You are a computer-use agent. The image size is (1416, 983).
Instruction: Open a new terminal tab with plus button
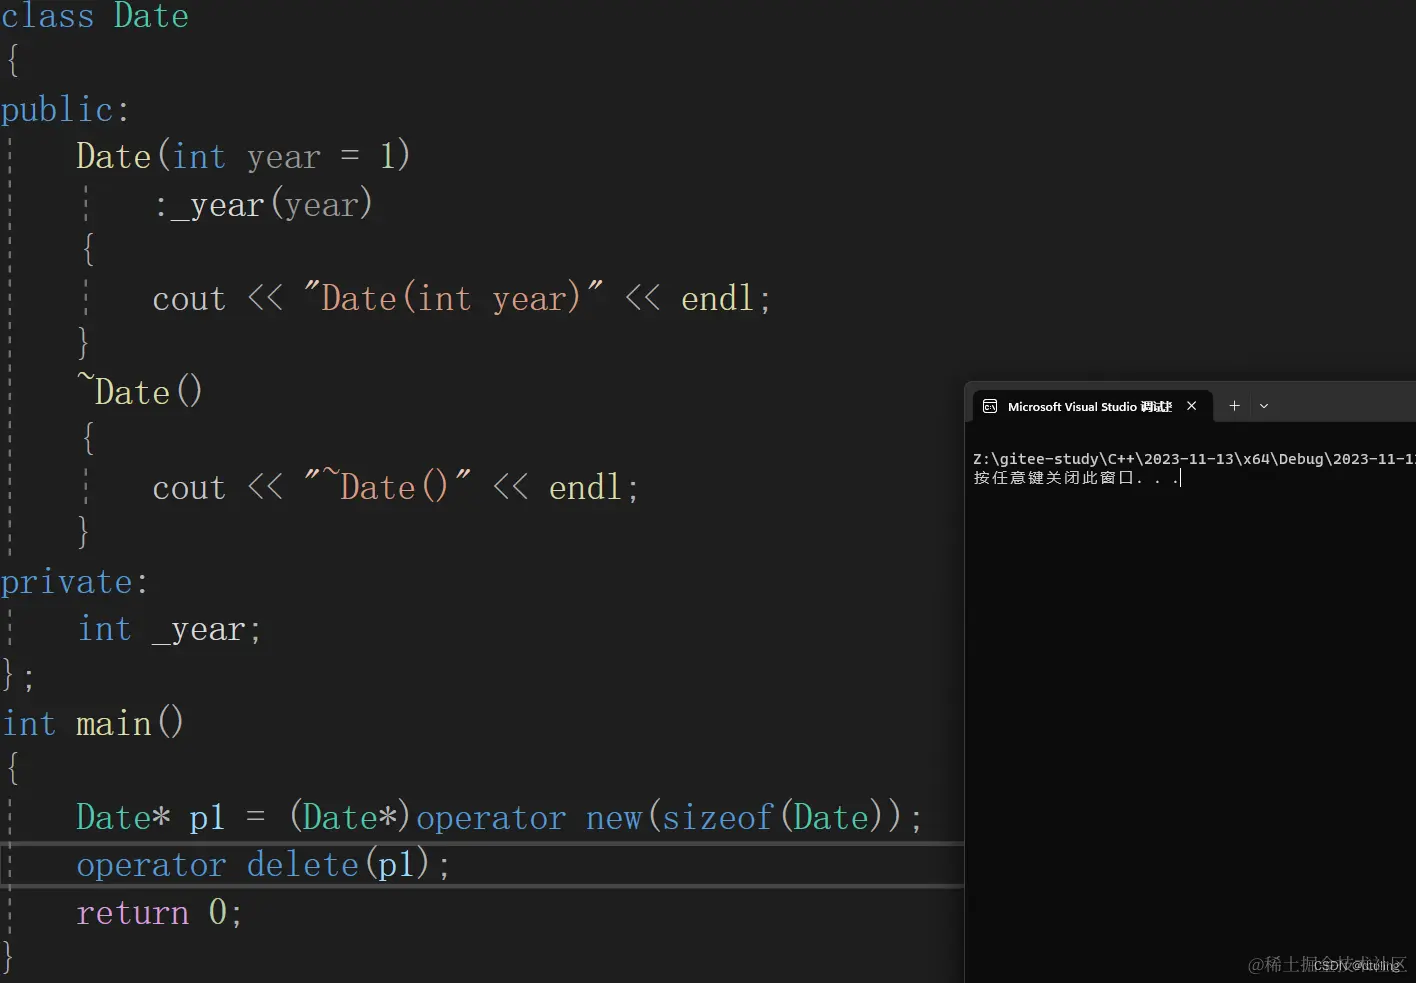[1234, 406]
